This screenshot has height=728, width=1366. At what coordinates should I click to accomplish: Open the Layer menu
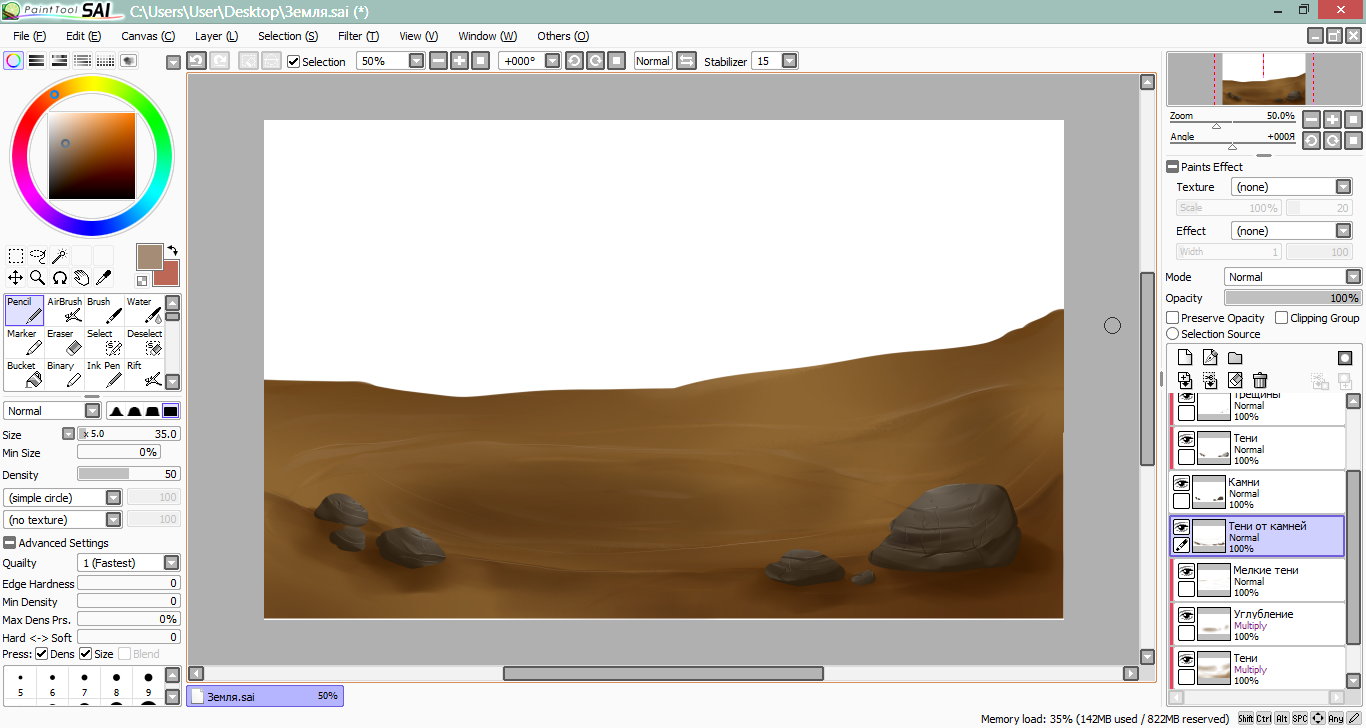[216, 36]
